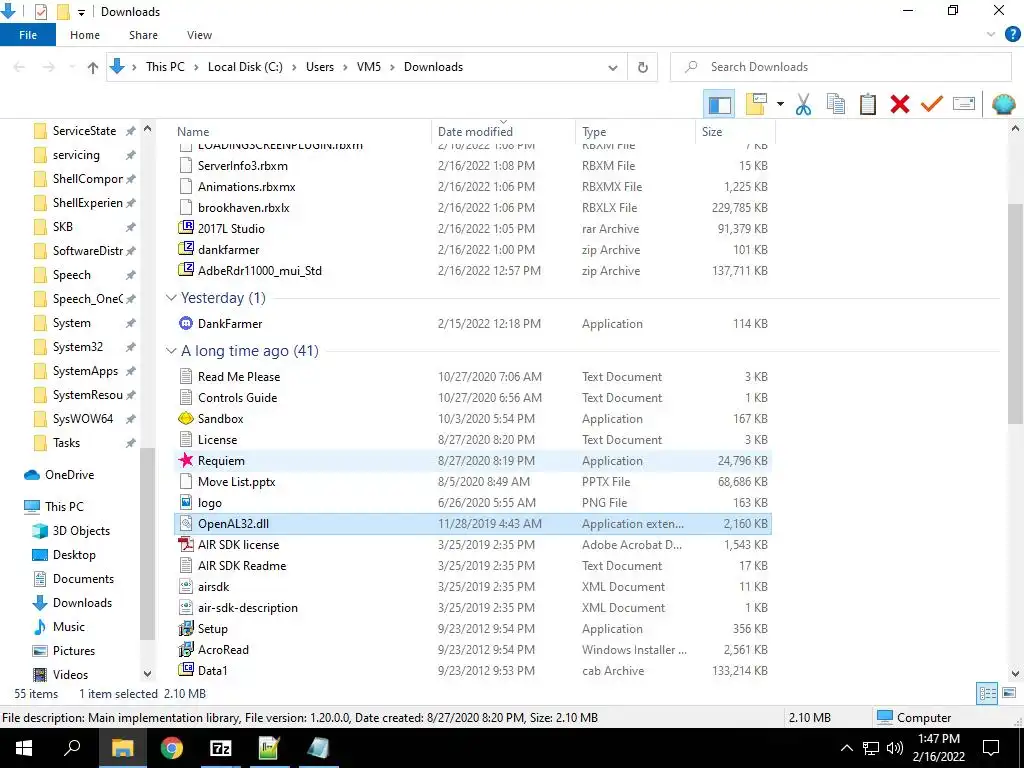The image size is (1024, 768).
Task: Select the 'brookhaven.rbxlx' file
Action: pos(473,207)
